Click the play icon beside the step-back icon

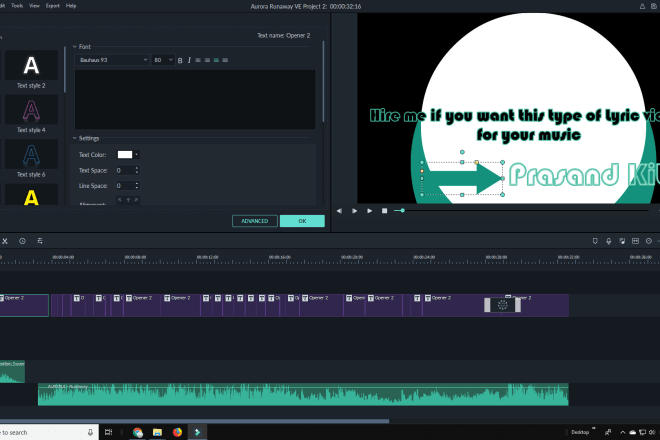click(354, 211)
